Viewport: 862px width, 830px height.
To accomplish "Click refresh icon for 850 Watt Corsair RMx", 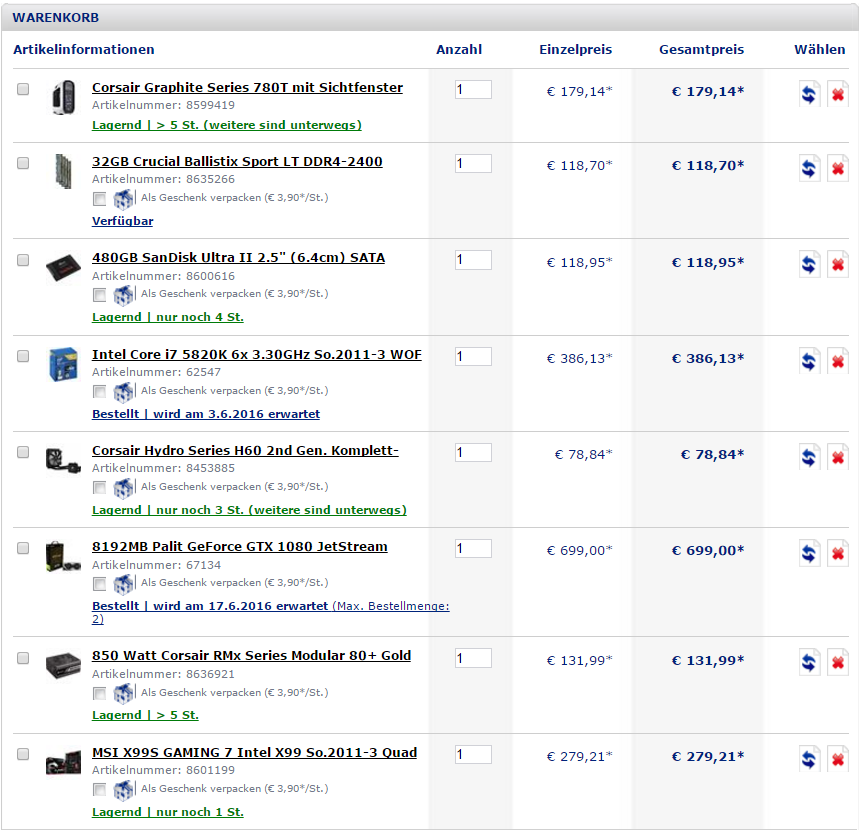I will click(x=809, y=662).
